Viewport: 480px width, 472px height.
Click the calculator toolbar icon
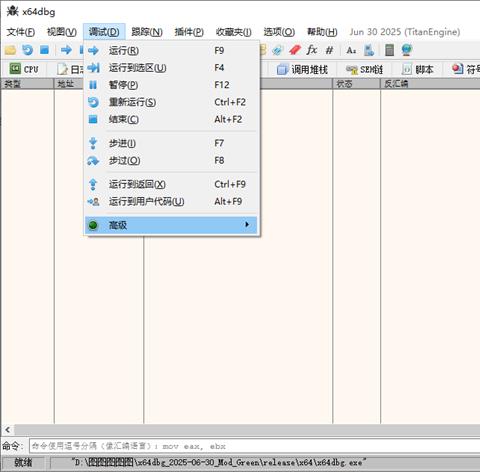(x=389, y=50)
